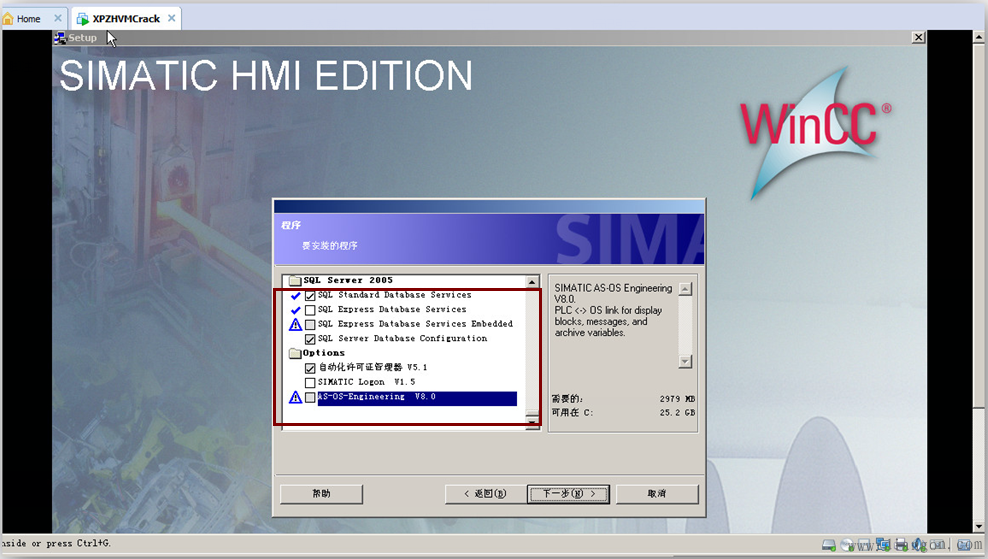Click the warning icon beside AS-OS-Engineering
The width and height of the screenshot is (988, 559).
(x=295, y=398)
